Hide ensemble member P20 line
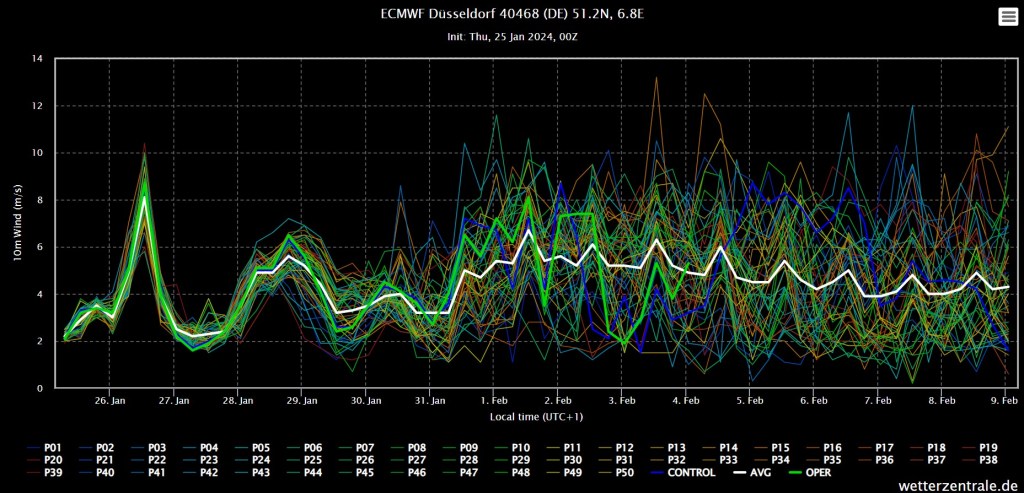The height and width of the screenshot is (493, 1024). [x=53, y=460]
